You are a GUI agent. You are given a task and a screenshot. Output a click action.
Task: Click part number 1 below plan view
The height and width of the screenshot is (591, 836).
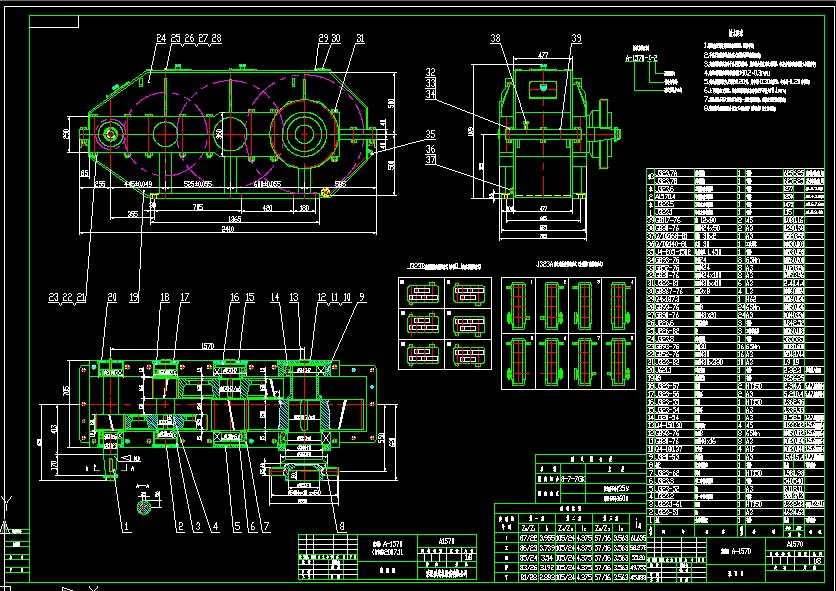click(127, 525)
